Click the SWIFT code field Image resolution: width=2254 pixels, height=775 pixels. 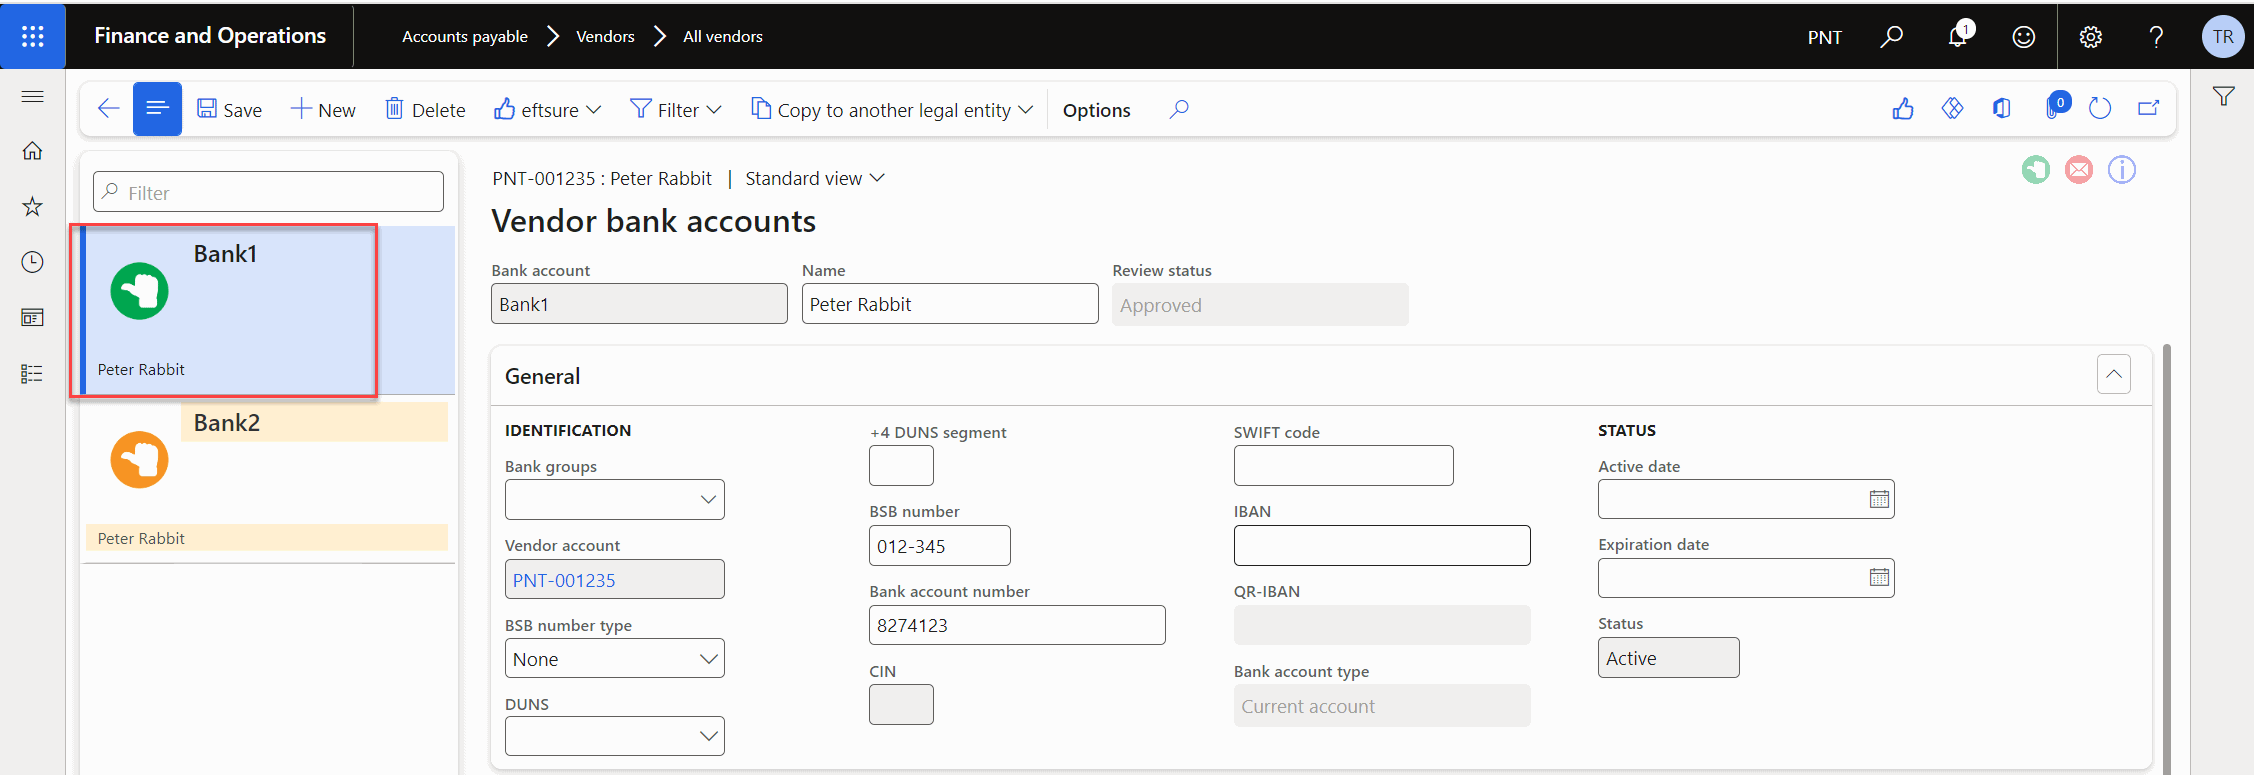tap(1343, 466)
